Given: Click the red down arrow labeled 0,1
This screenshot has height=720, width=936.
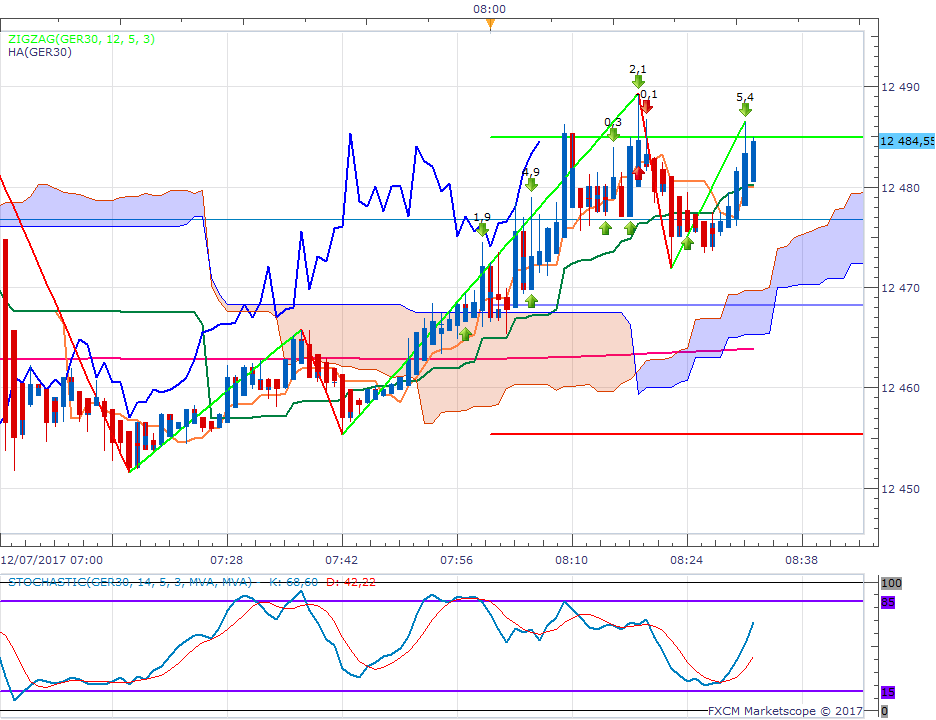Looking at the screenshot, I should coord(647,105).
